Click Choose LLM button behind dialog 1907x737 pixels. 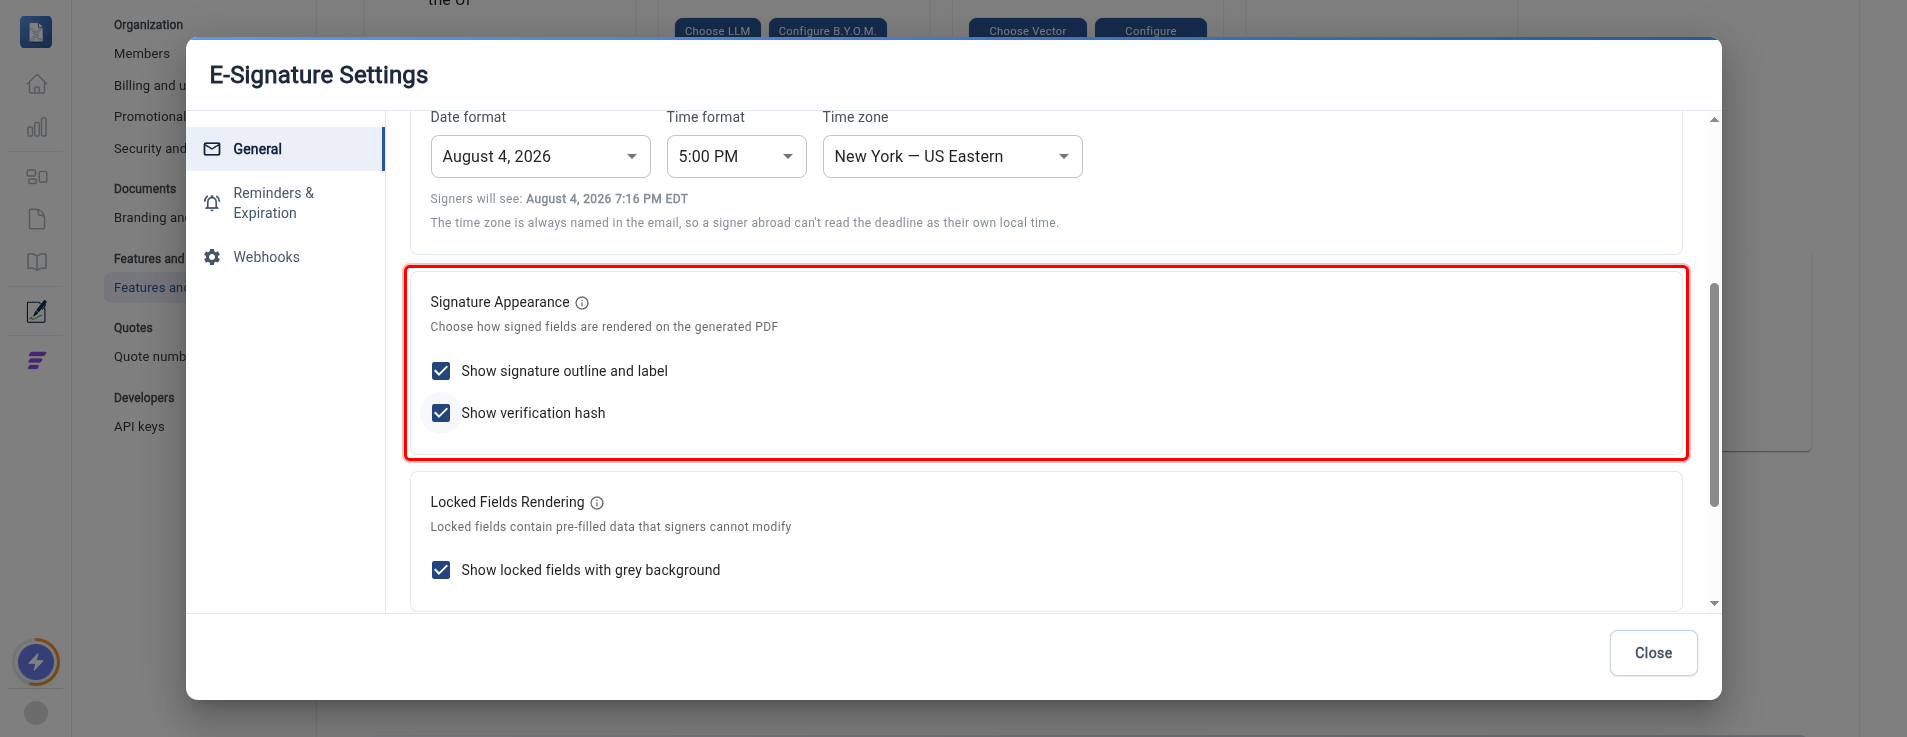click(x=717, y=29)
